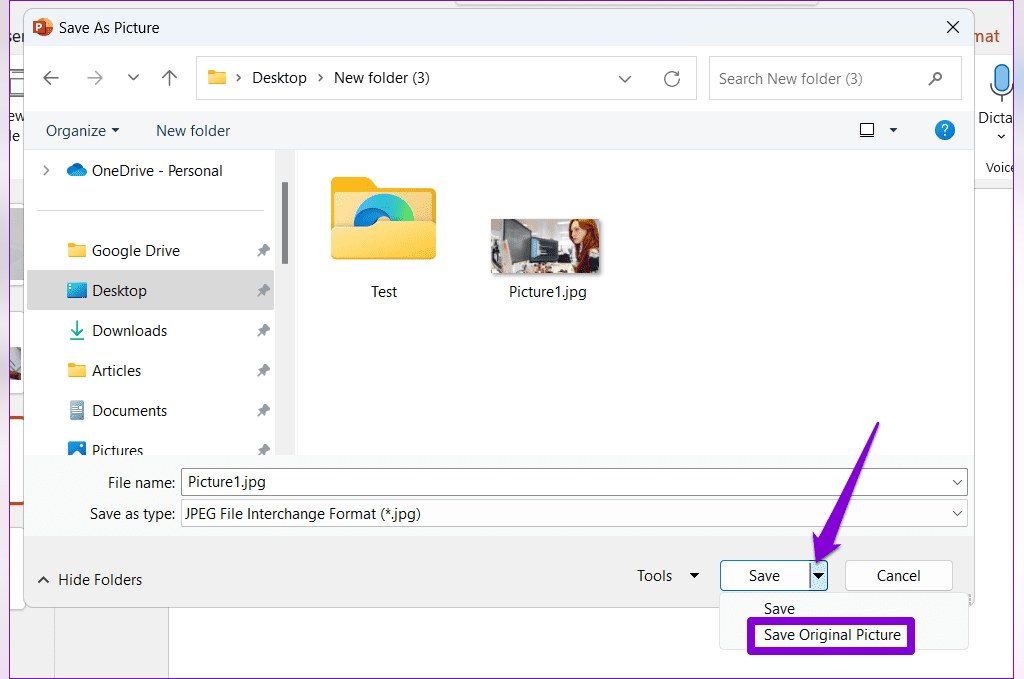
Task: Select New folder (3) breadcrumb
Action: (382, 78)
